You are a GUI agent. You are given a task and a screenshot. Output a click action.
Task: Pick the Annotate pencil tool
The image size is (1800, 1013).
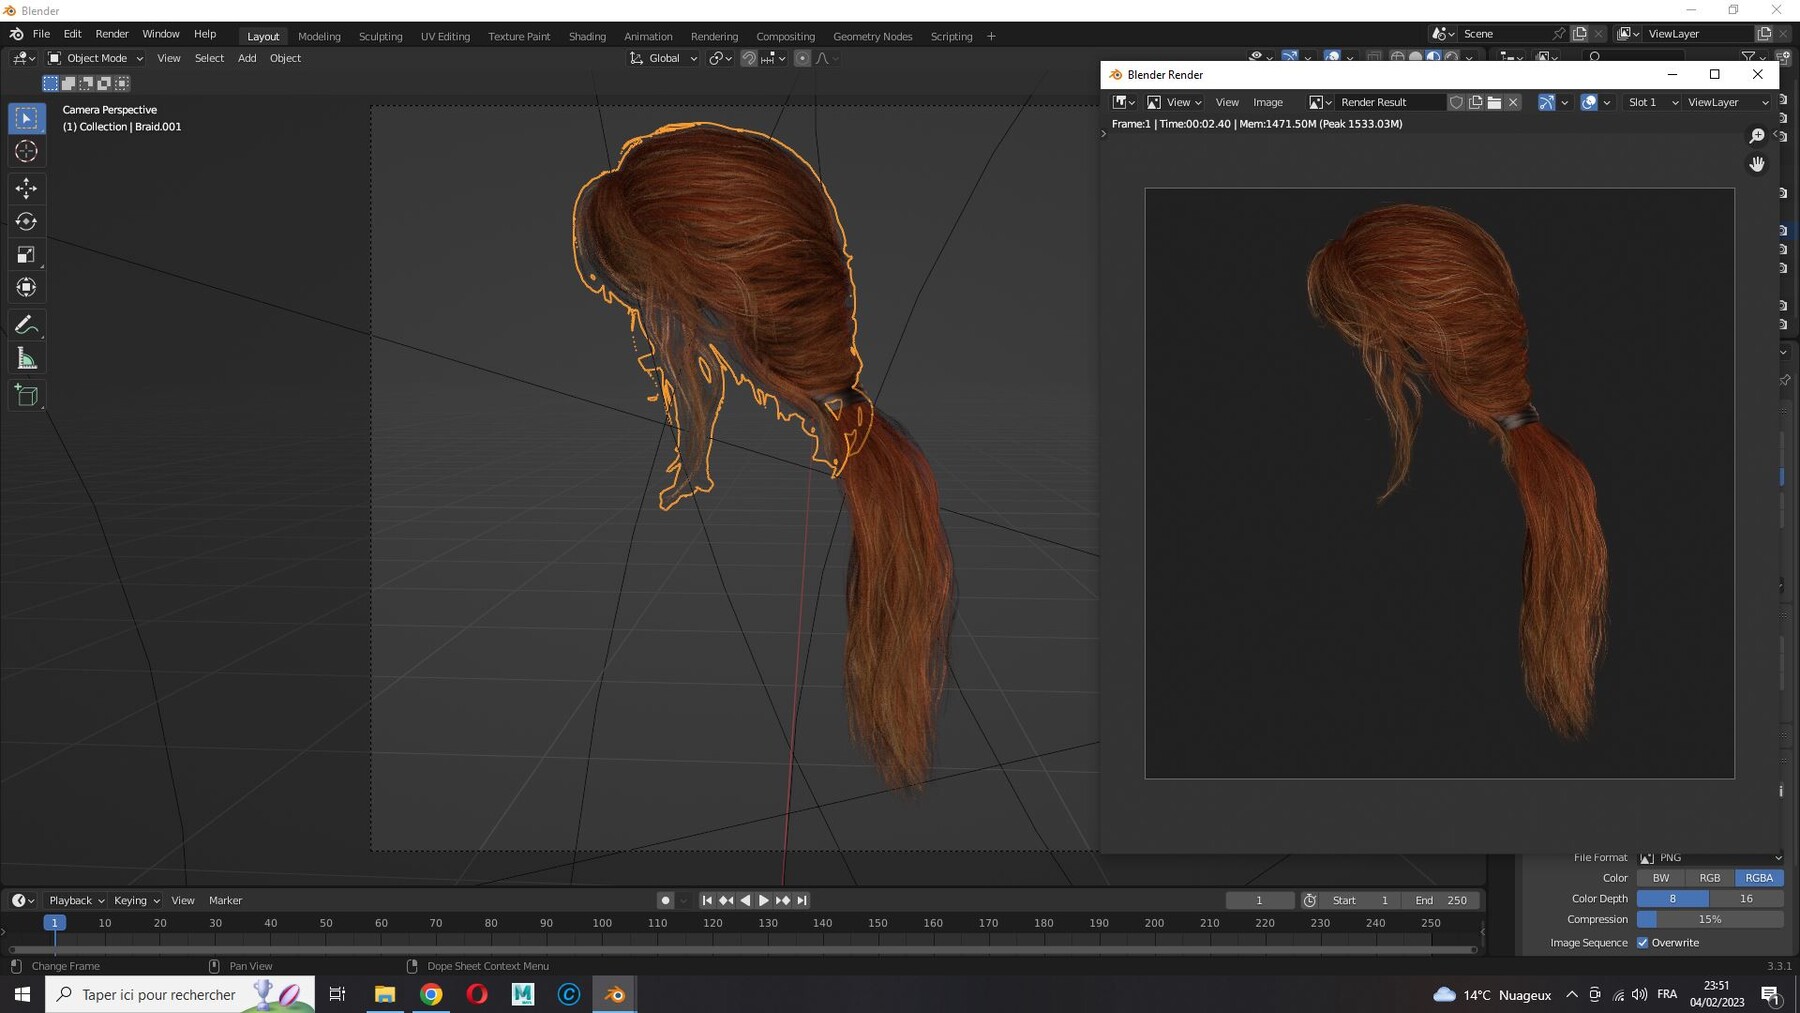click(27, 325)
